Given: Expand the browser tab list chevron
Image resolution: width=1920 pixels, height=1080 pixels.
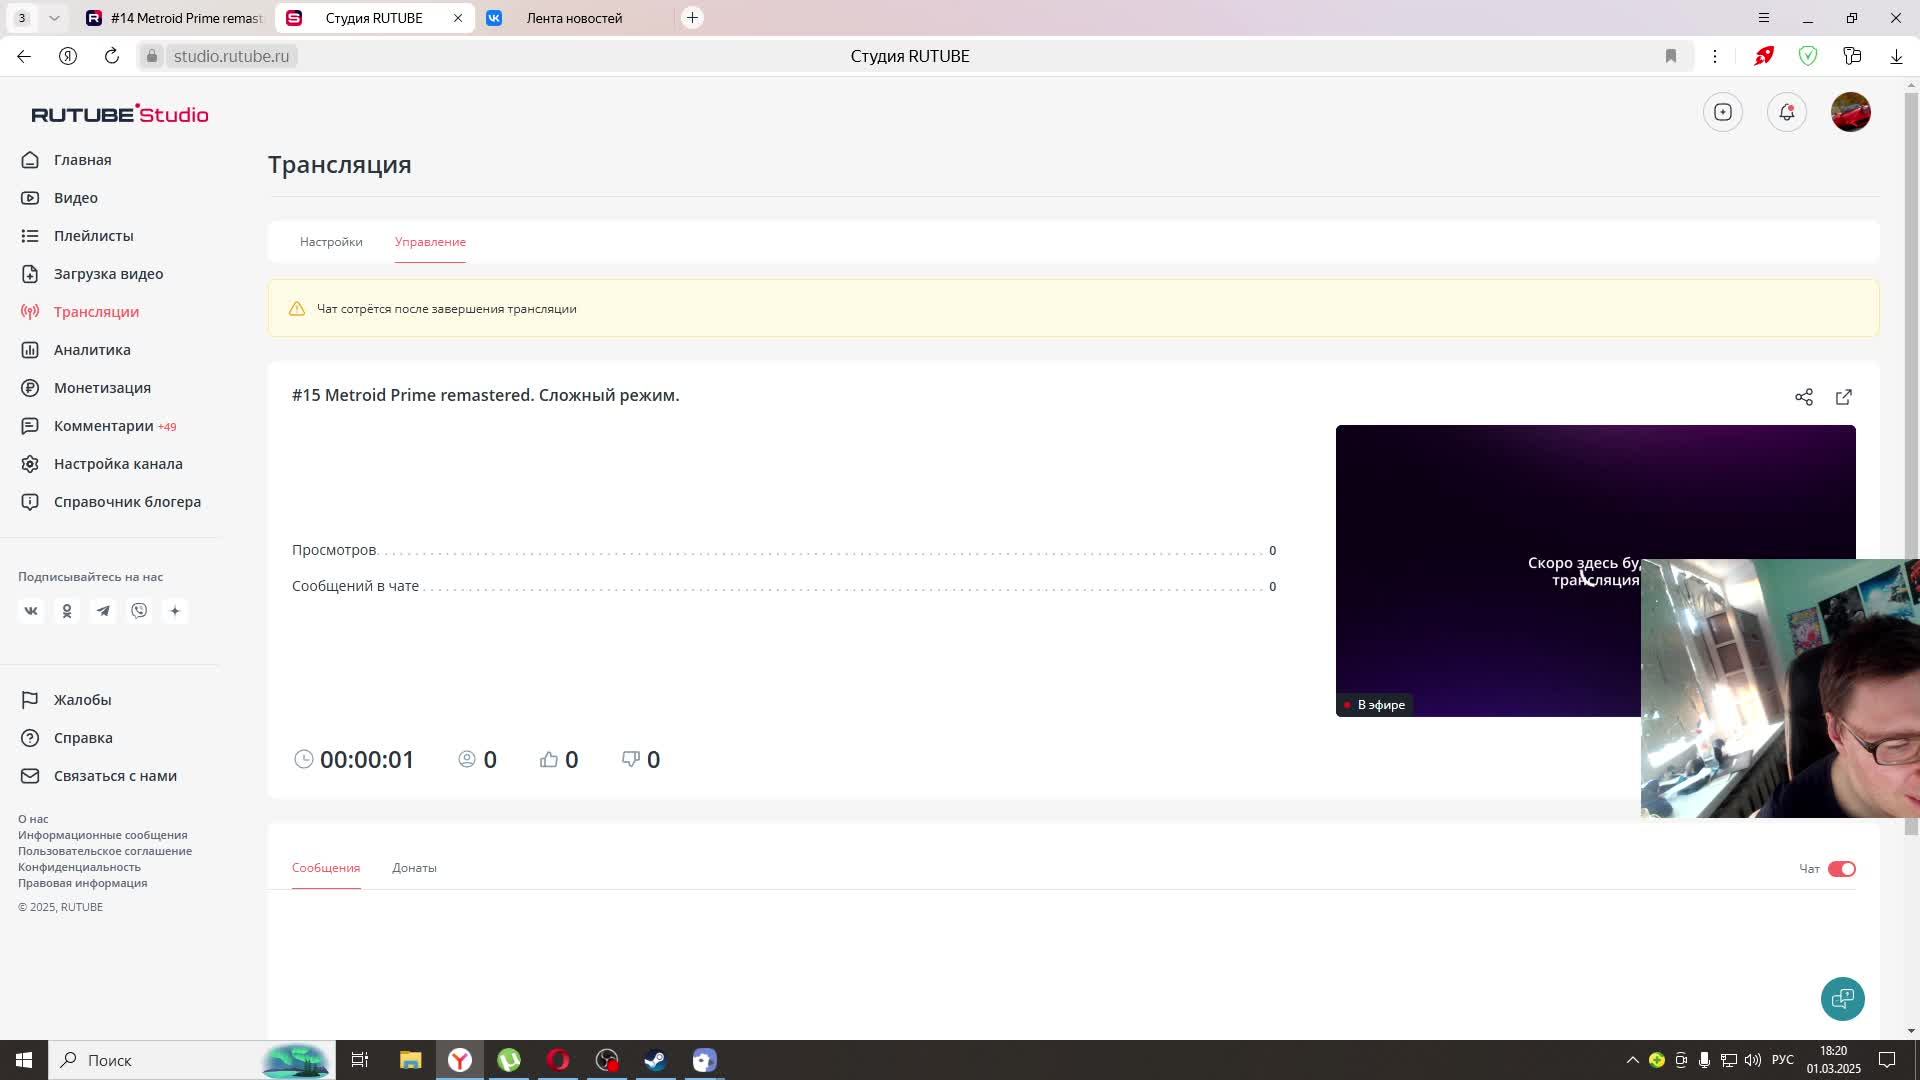Looking at the screenshot, I should [x=54, y=18].
